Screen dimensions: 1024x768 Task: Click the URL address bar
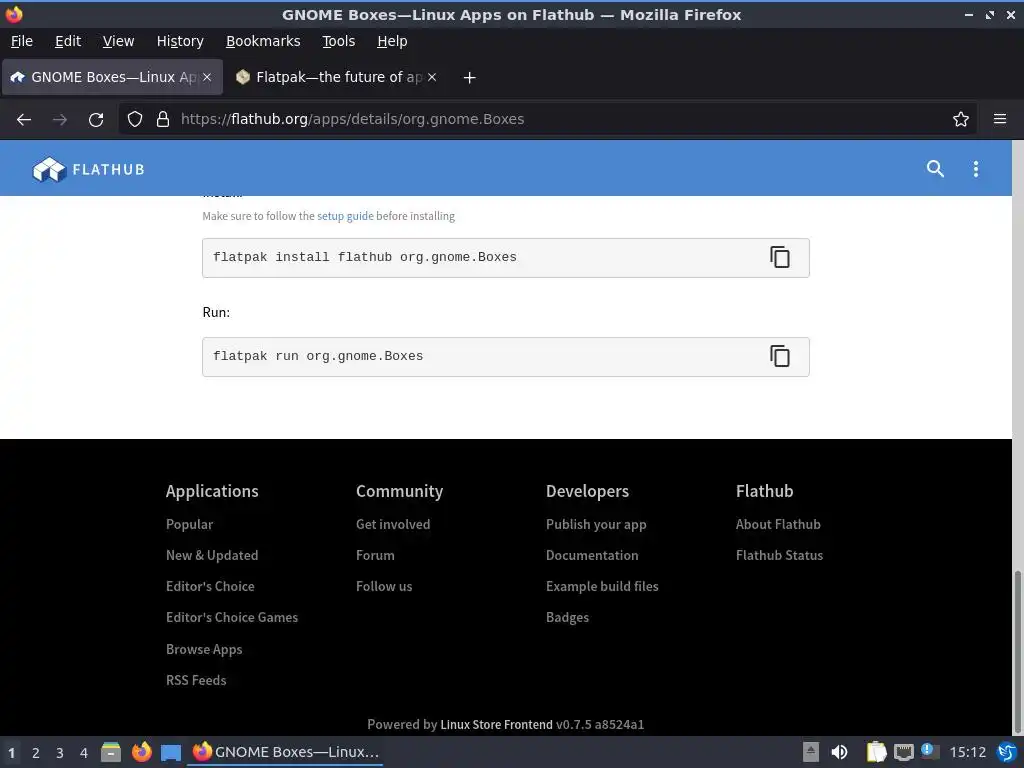point(547,120)
